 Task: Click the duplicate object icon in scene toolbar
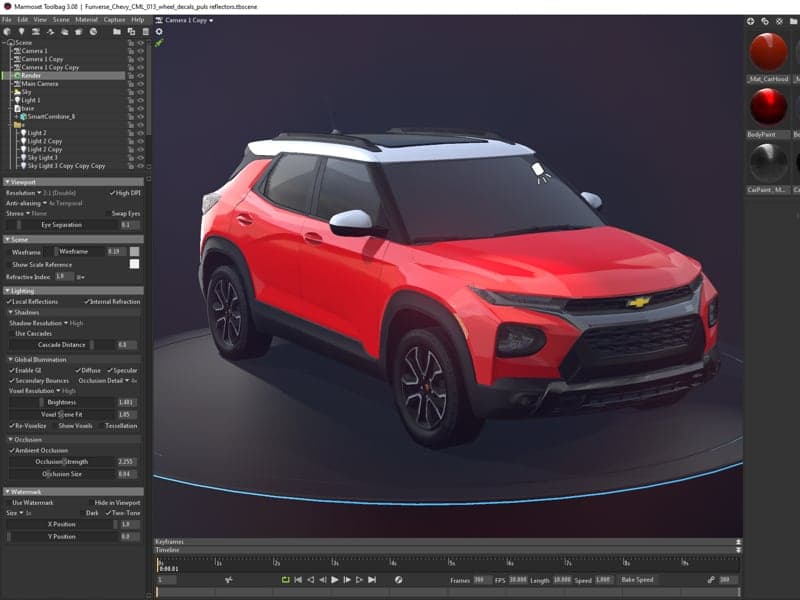(x=131, y=32)
